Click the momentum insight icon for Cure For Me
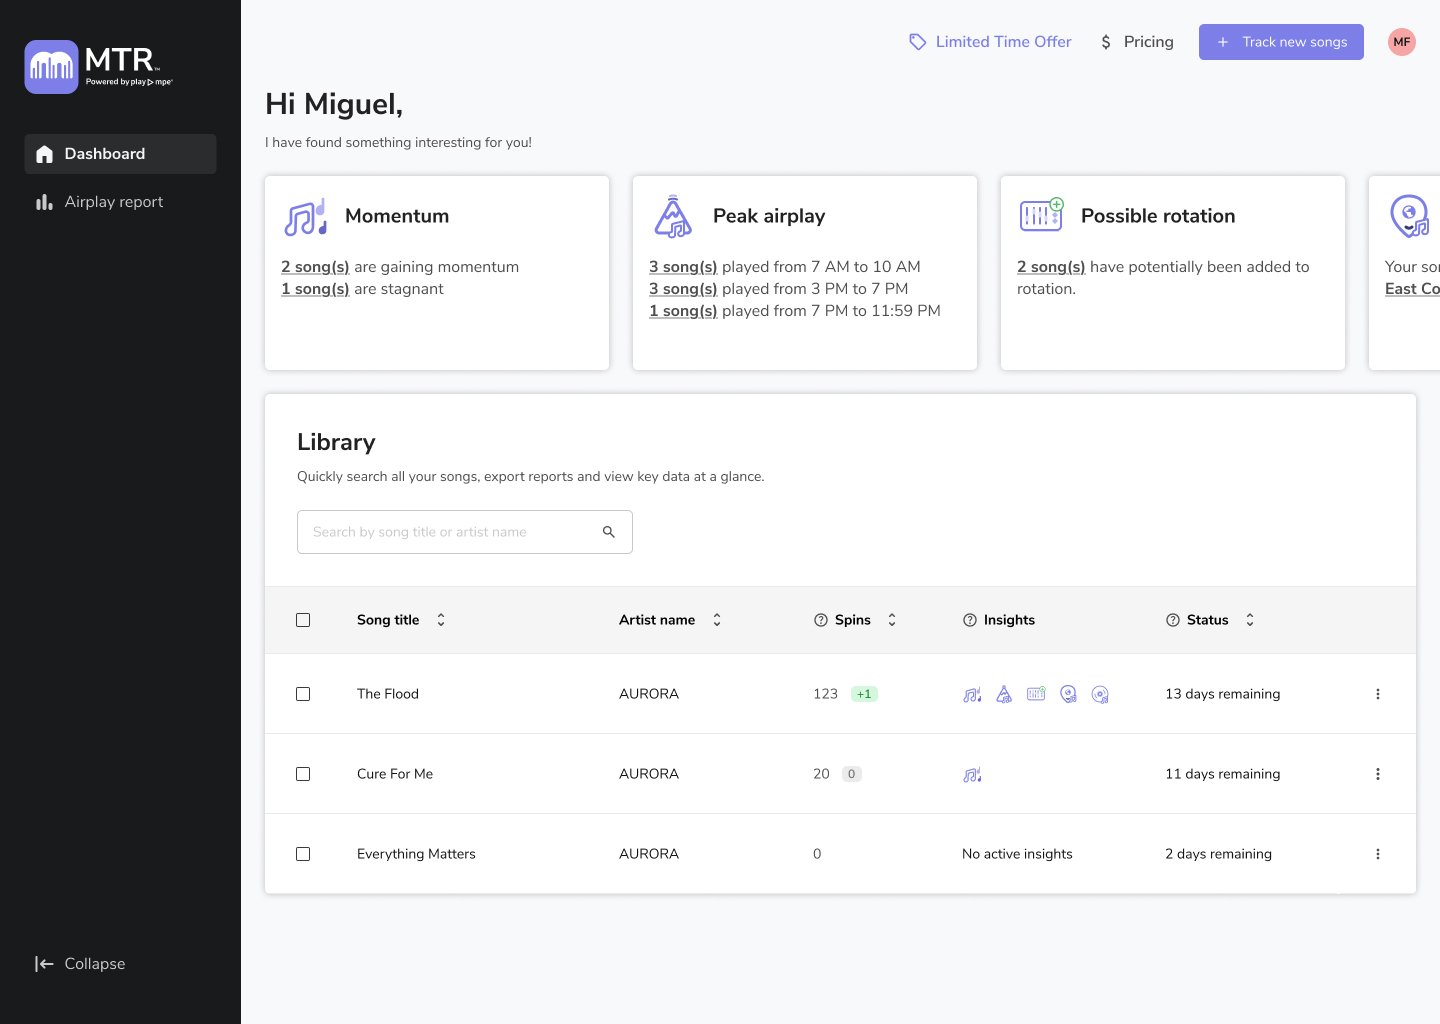Image resolution: width=1440 pixels, height=1024 pixels. 971,774
